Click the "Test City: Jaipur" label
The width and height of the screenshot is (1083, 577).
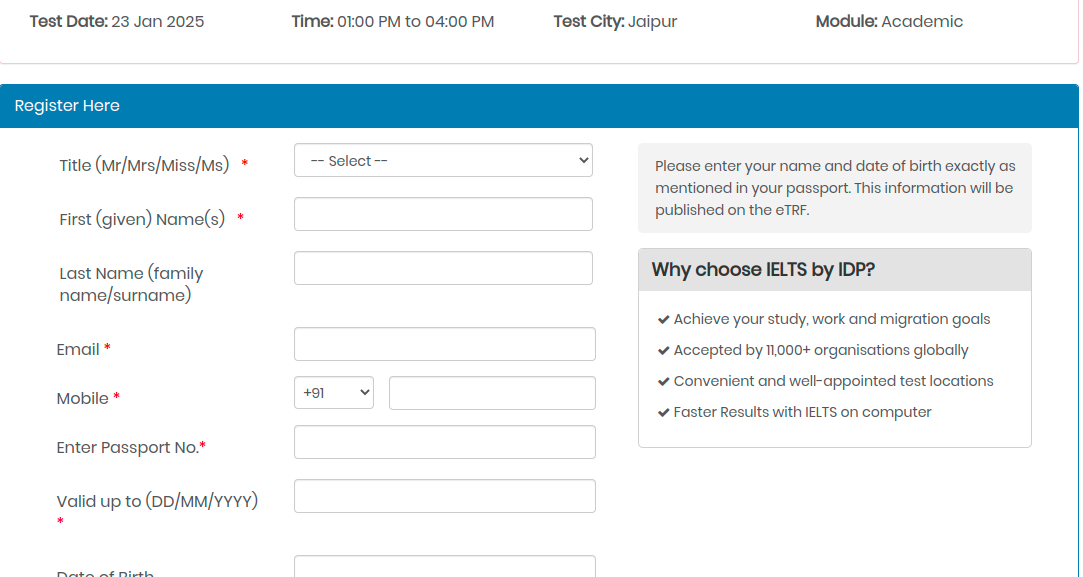(615, 21)
